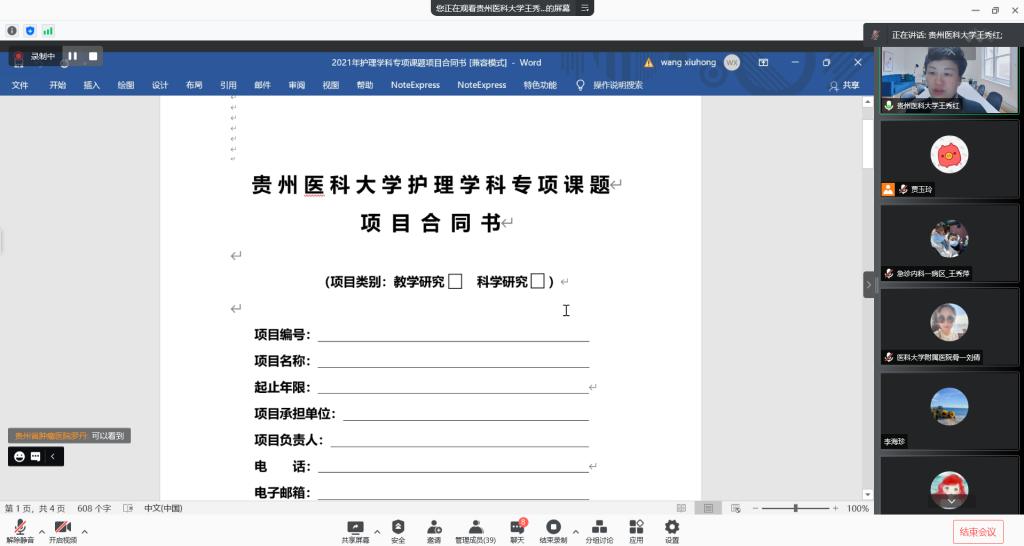Expand share options arrow beside 共享屏幕

click(x=377, y=531)
